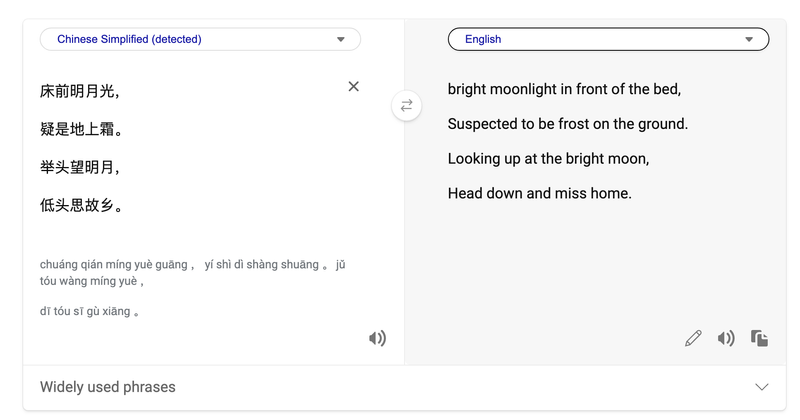Click the 'Suspected to be frost on the ground' line
The height and width of the screenshot is (420, 800).
(x=567, y=124)
